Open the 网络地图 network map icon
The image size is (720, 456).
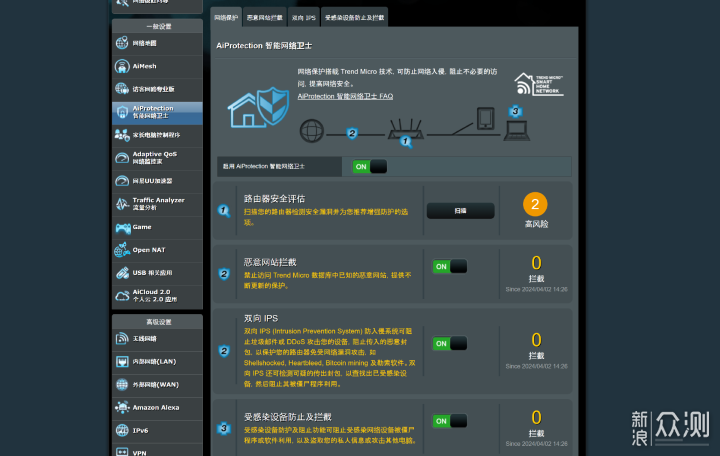coord(122,43)
